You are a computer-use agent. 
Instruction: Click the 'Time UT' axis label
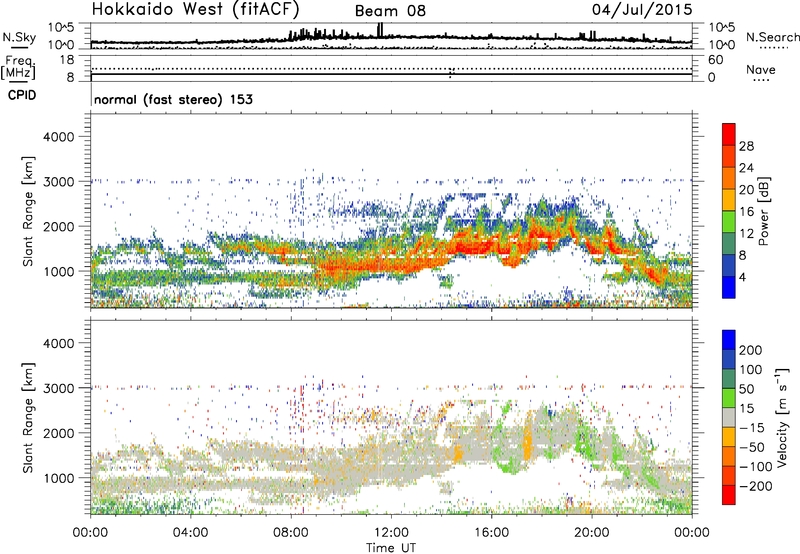coord(391,548)
